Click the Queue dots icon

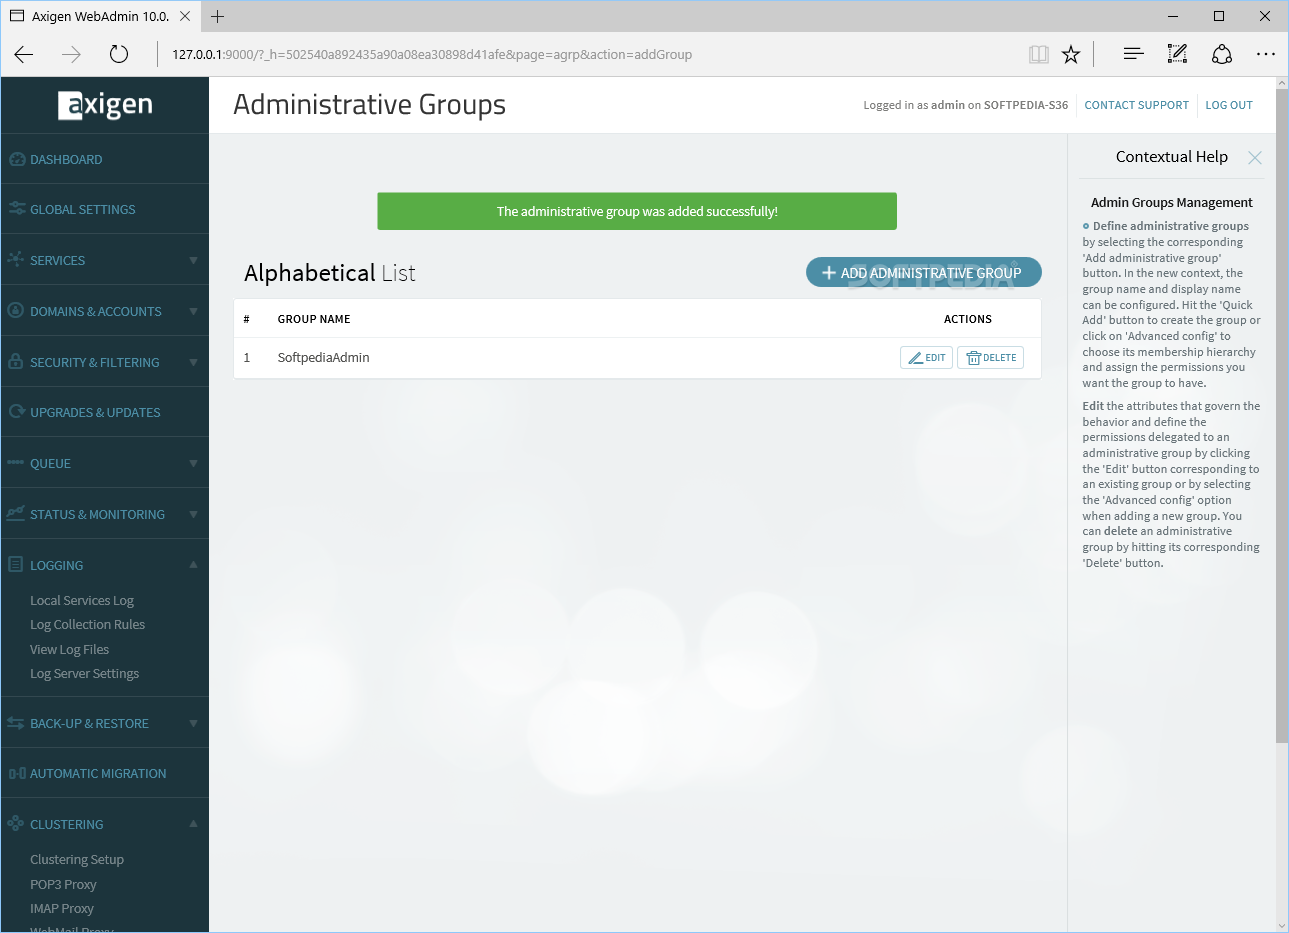(x=16, y=463)
